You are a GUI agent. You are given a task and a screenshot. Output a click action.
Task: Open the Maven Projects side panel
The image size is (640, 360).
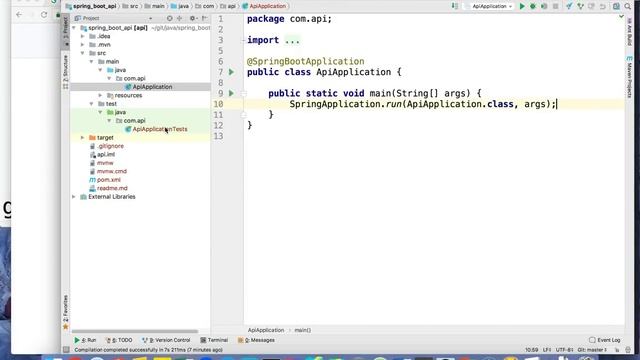(629, 77)
